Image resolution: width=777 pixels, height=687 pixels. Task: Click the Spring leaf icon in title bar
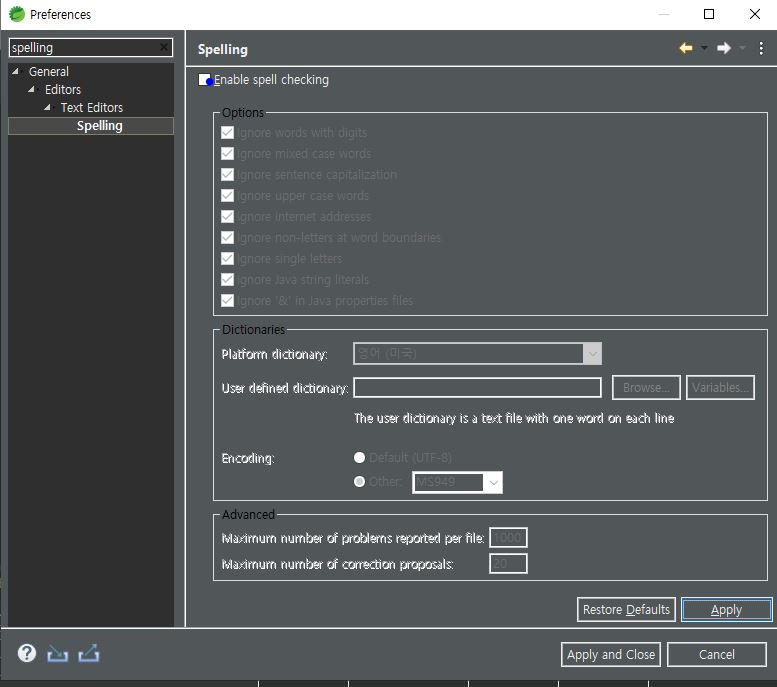pos(16,14)
